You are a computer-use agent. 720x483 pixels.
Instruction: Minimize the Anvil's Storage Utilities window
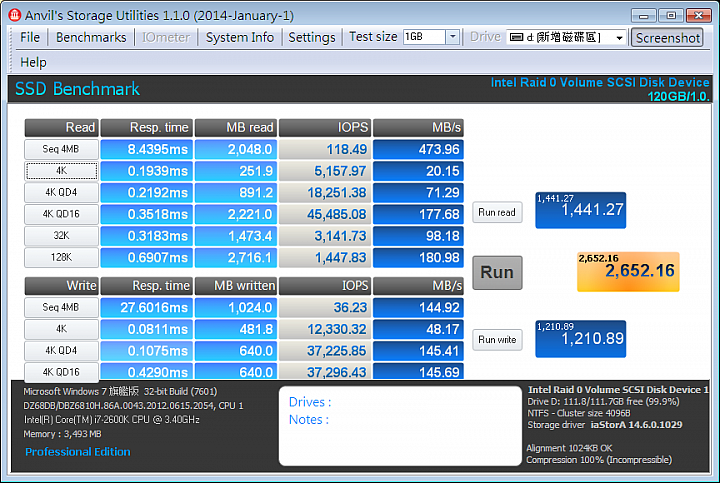click(644, 16)
